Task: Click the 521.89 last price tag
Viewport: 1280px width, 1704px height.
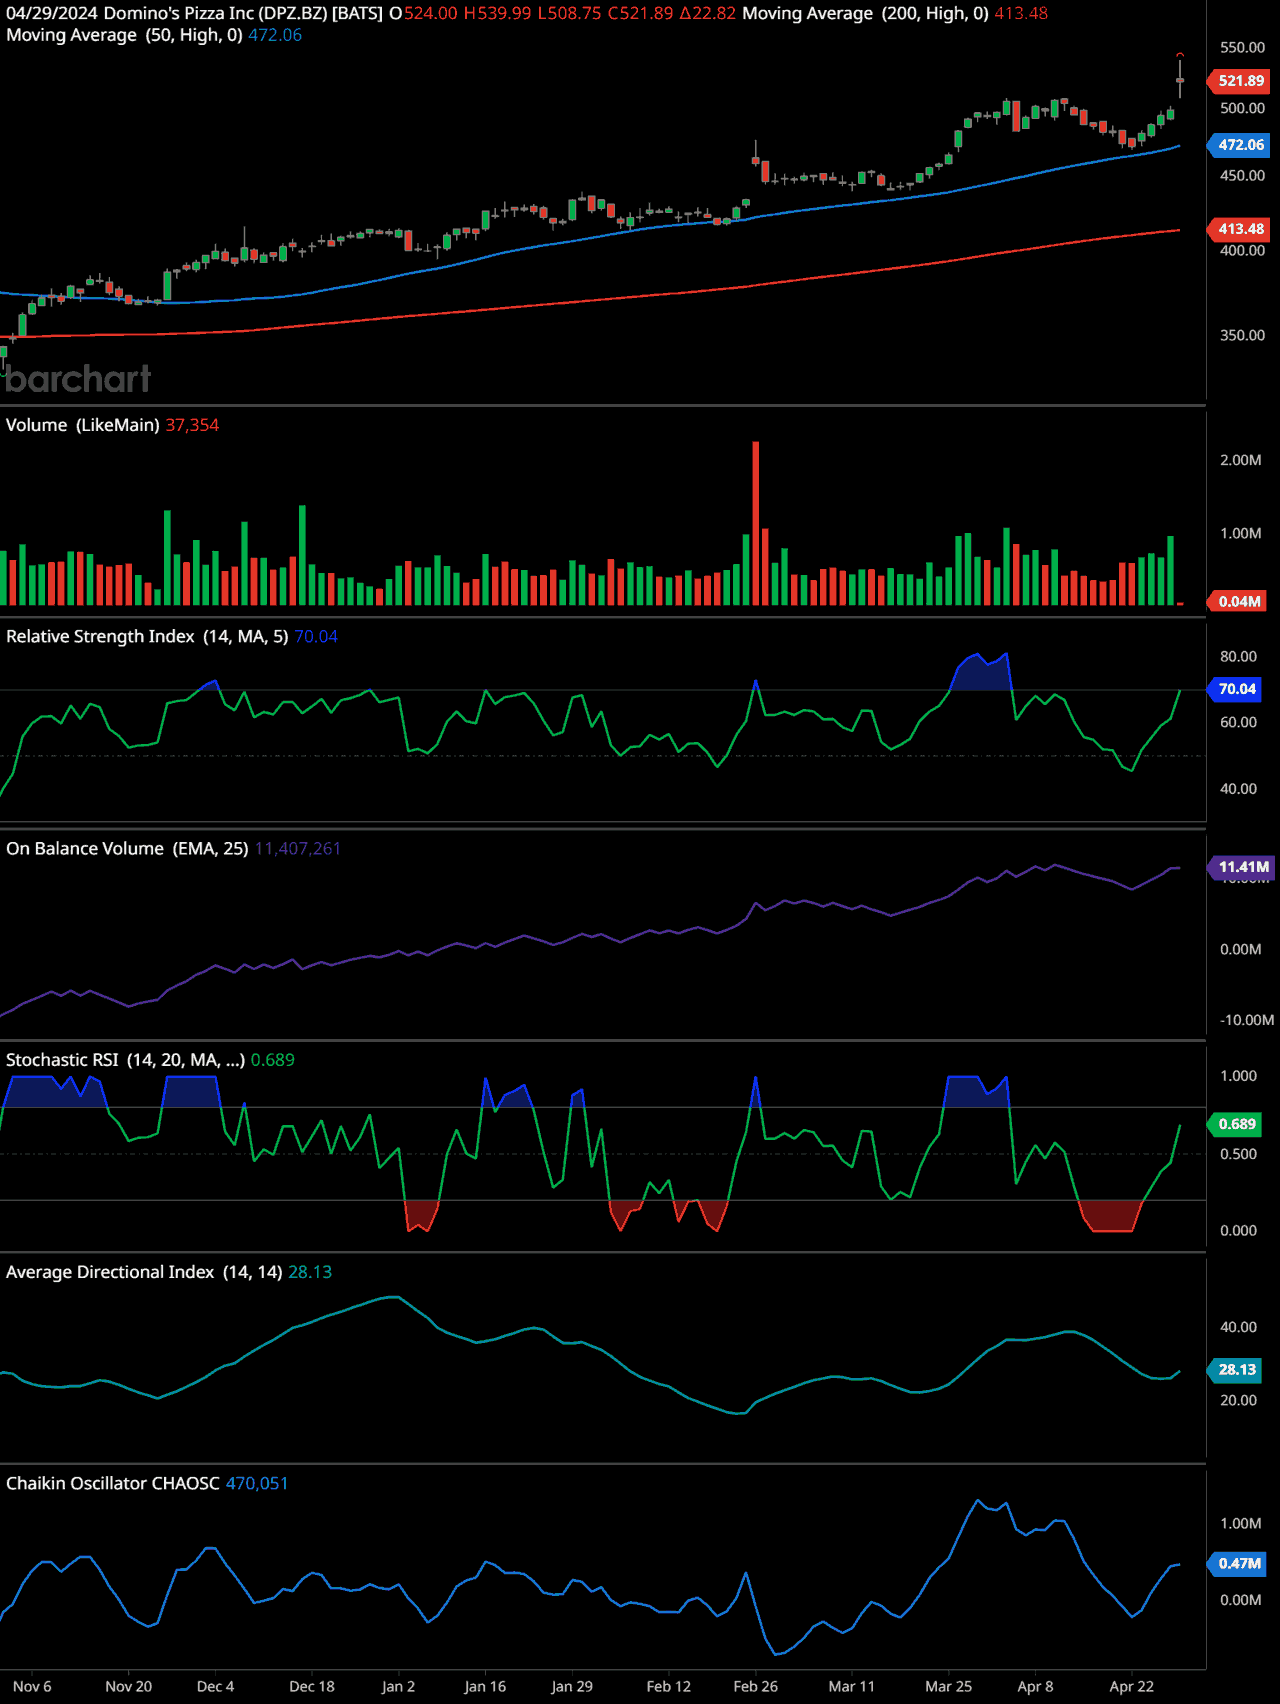Action: tap(1241, 81)
